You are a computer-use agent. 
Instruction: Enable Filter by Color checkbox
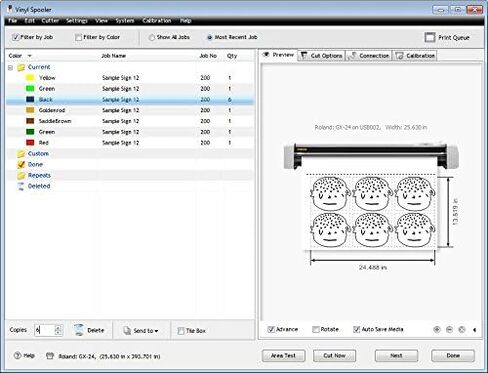click(x=78, y=37)
